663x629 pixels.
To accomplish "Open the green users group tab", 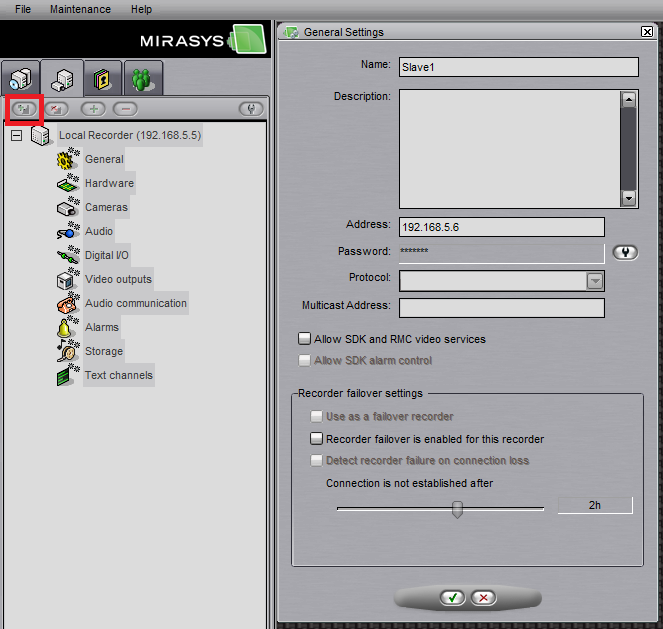I will (145, 78).
